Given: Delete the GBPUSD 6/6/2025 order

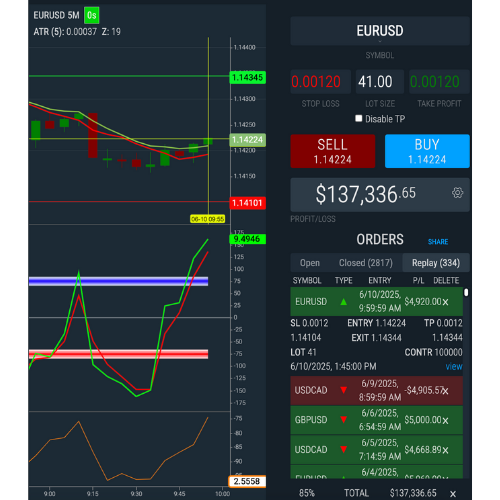Looking at the screenshot, I should [445, 420].
